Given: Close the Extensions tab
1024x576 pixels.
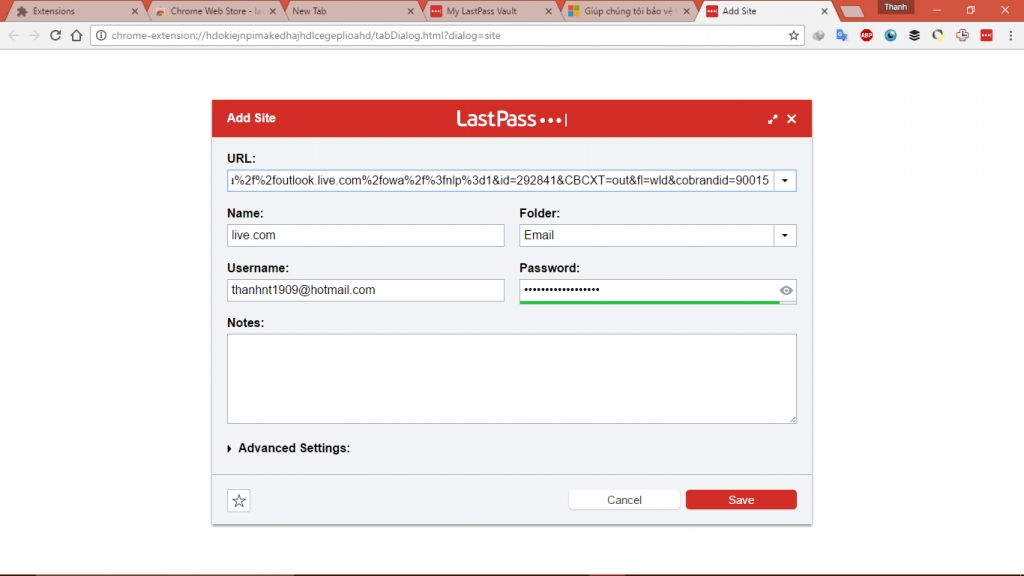Looking at the screenshot, I should (135, 11).
